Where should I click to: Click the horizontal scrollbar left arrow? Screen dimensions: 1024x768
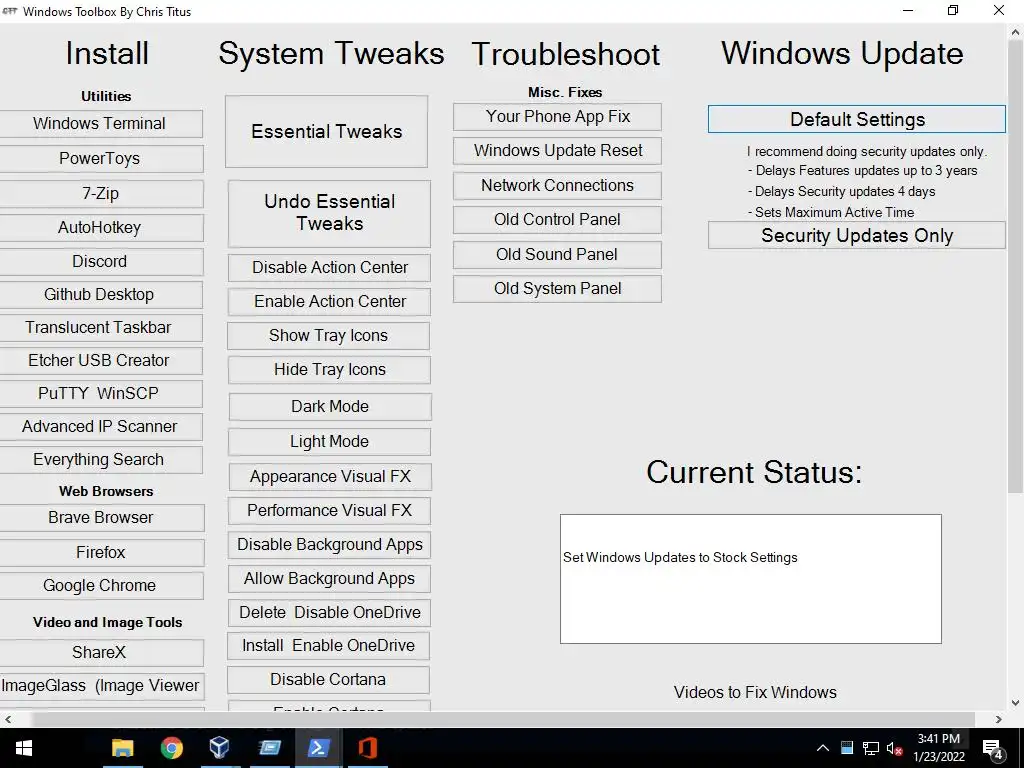[x=8, y=719]
